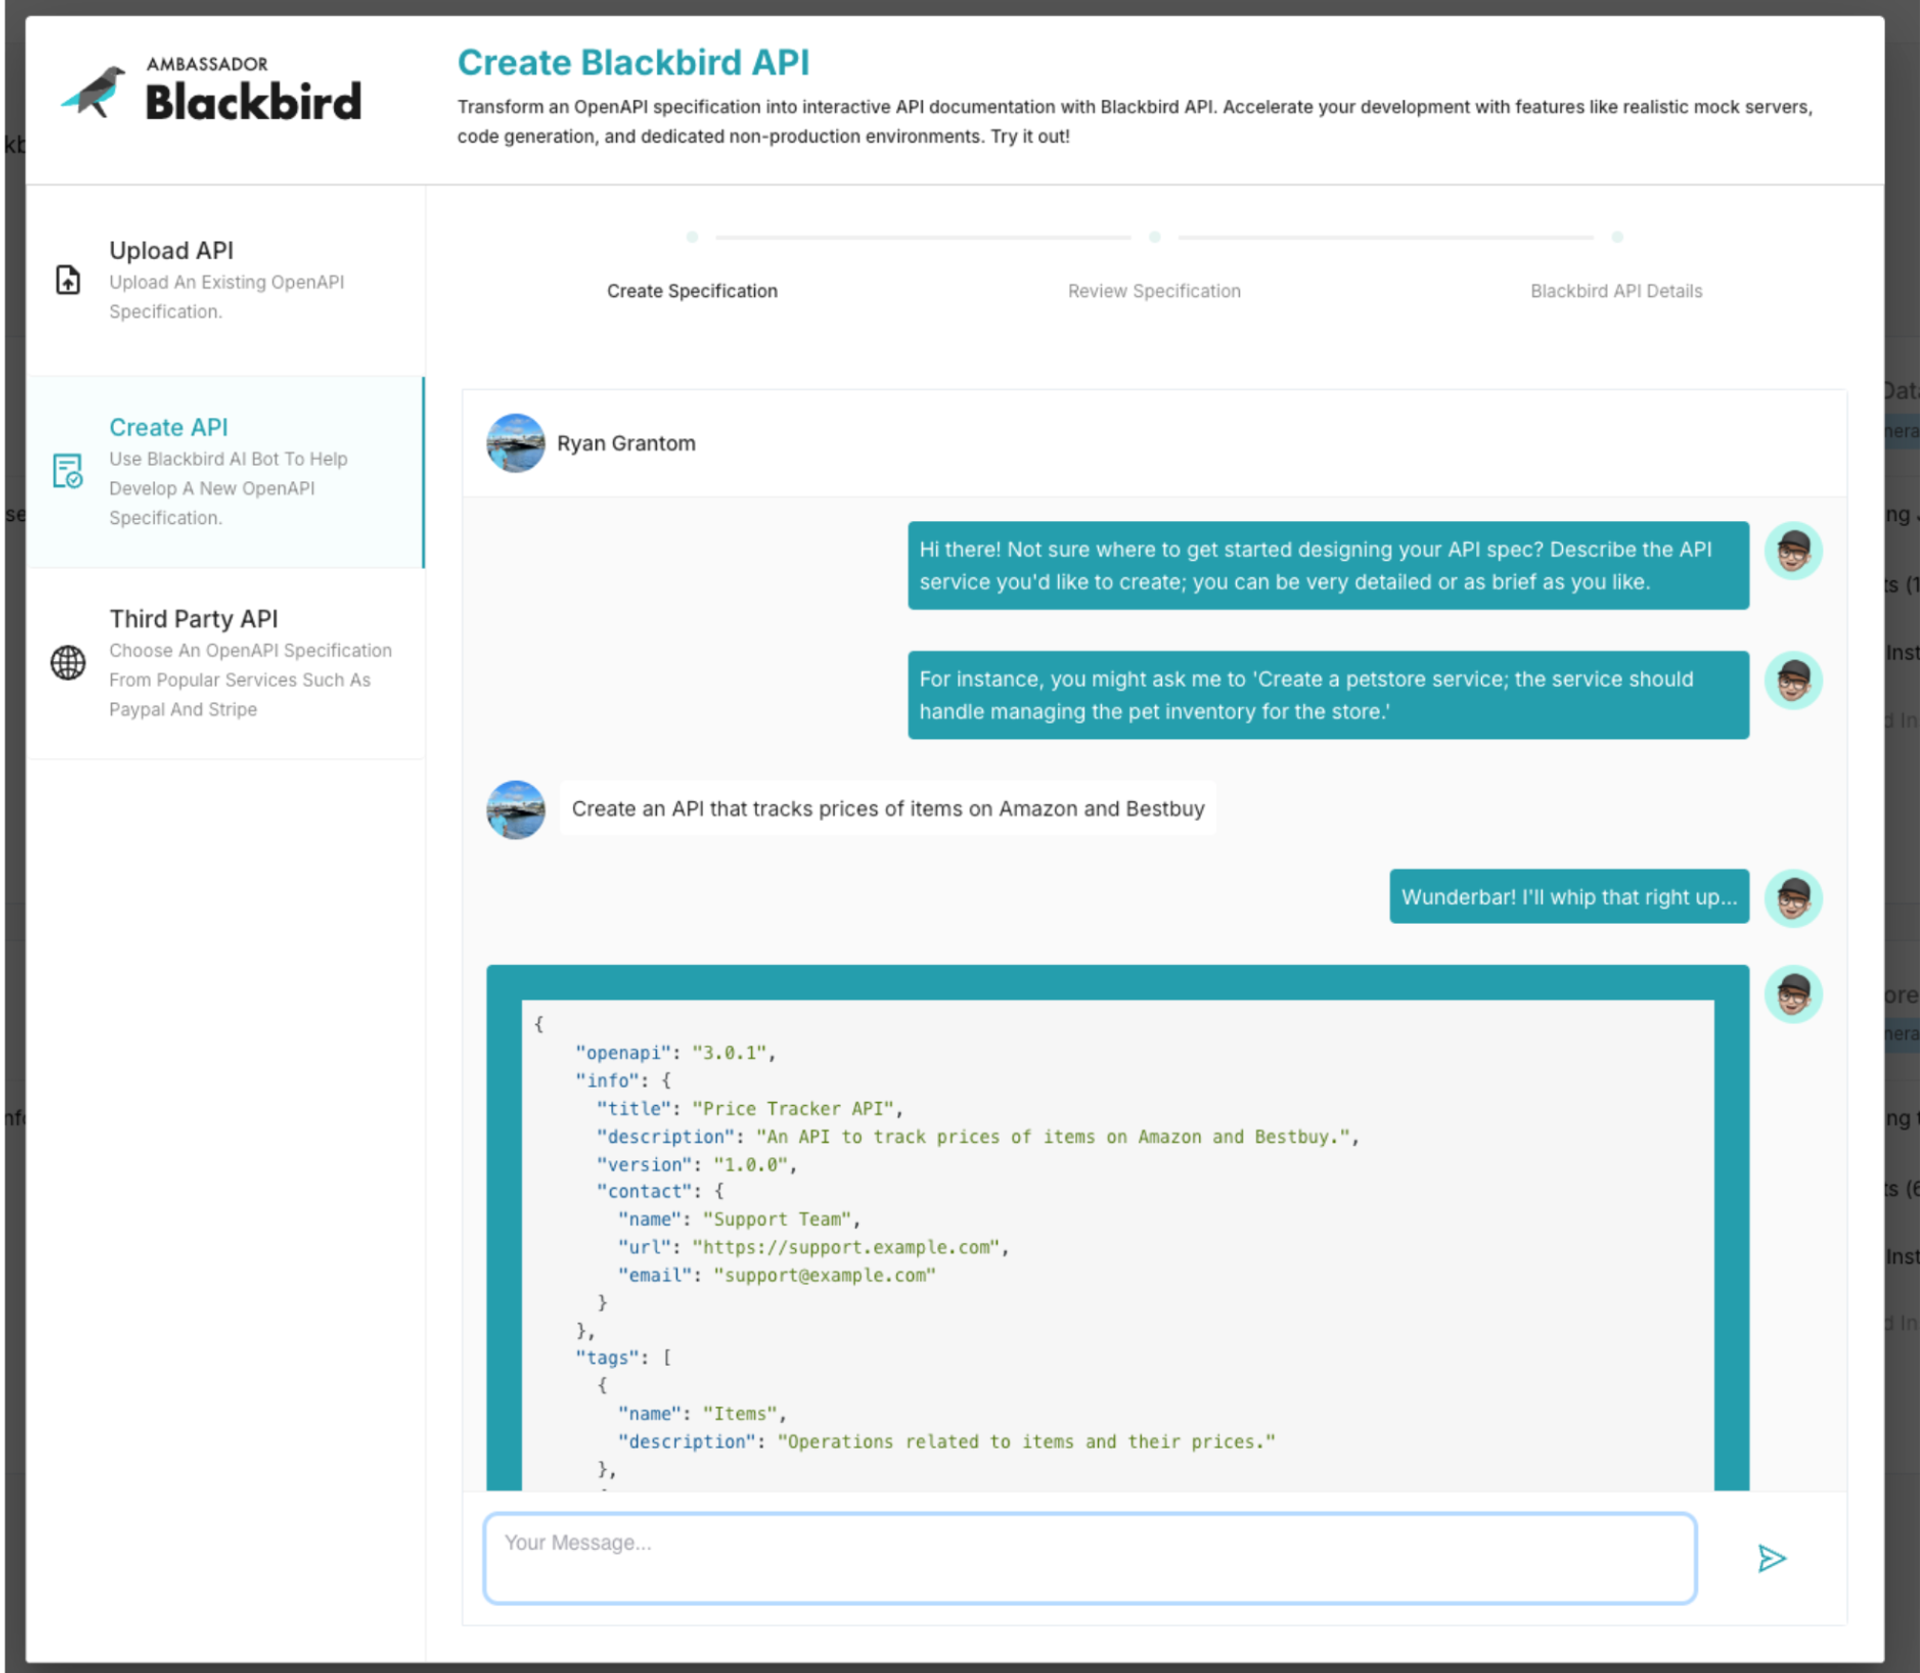Open the Third Party API option
1920x1673 pixels.
click(226, 663)
